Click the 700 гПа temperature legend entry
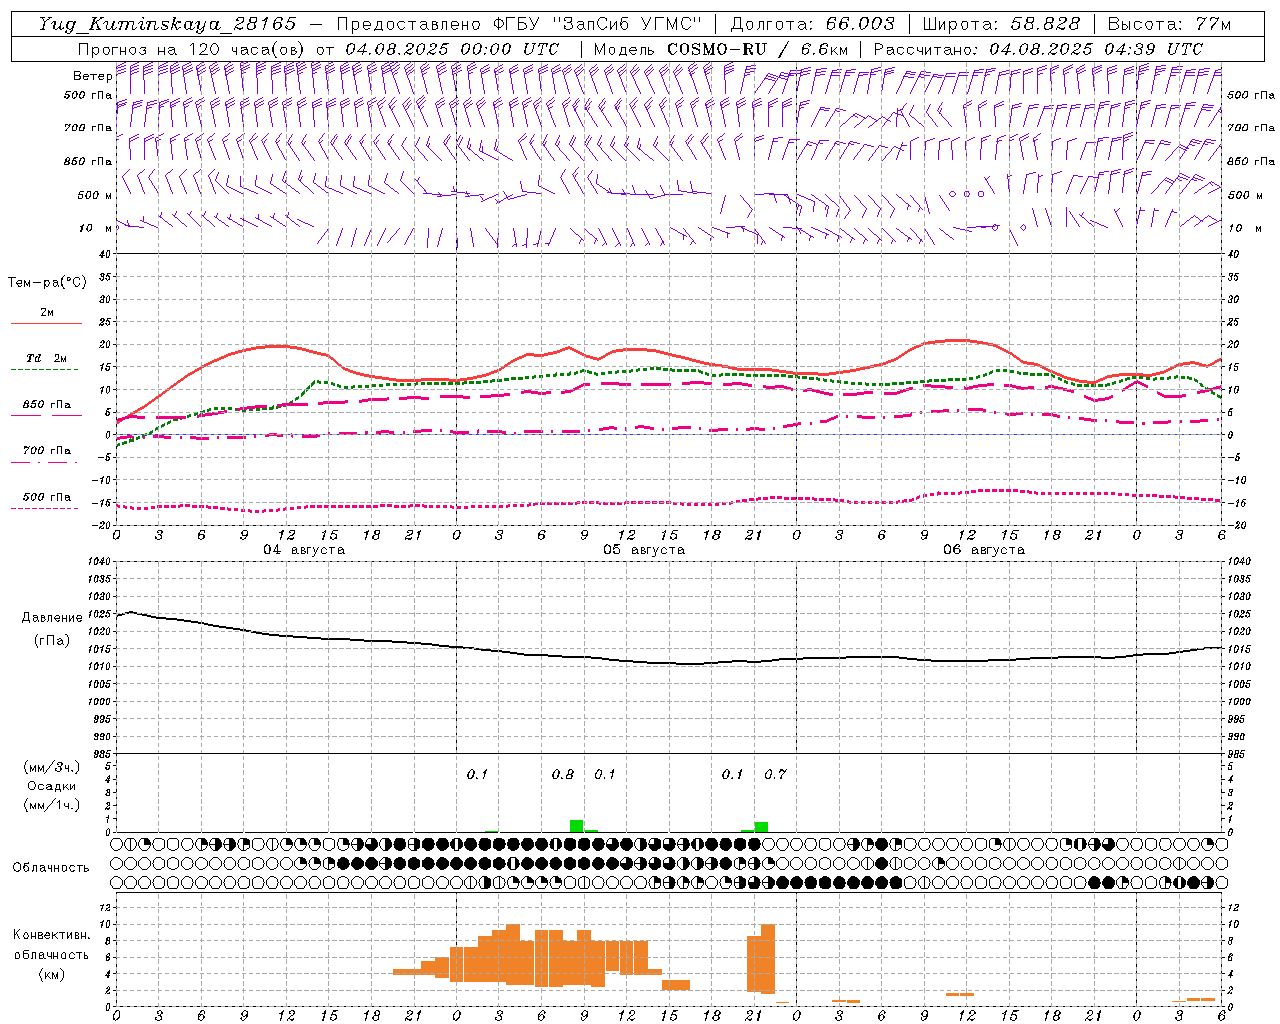Viewport: 1280px width, 1024px height. (46, 450)
